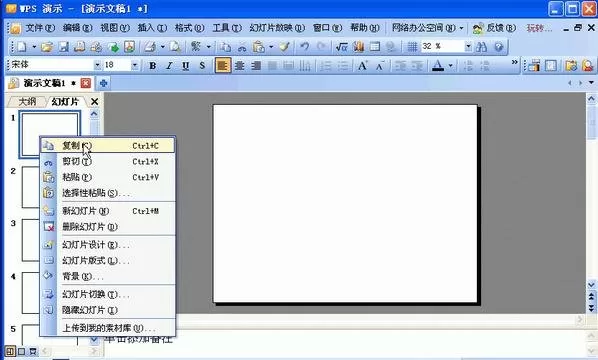Open the zoom 32 % dropdown
Screen dimensions: 598x360
coord(468,47)
